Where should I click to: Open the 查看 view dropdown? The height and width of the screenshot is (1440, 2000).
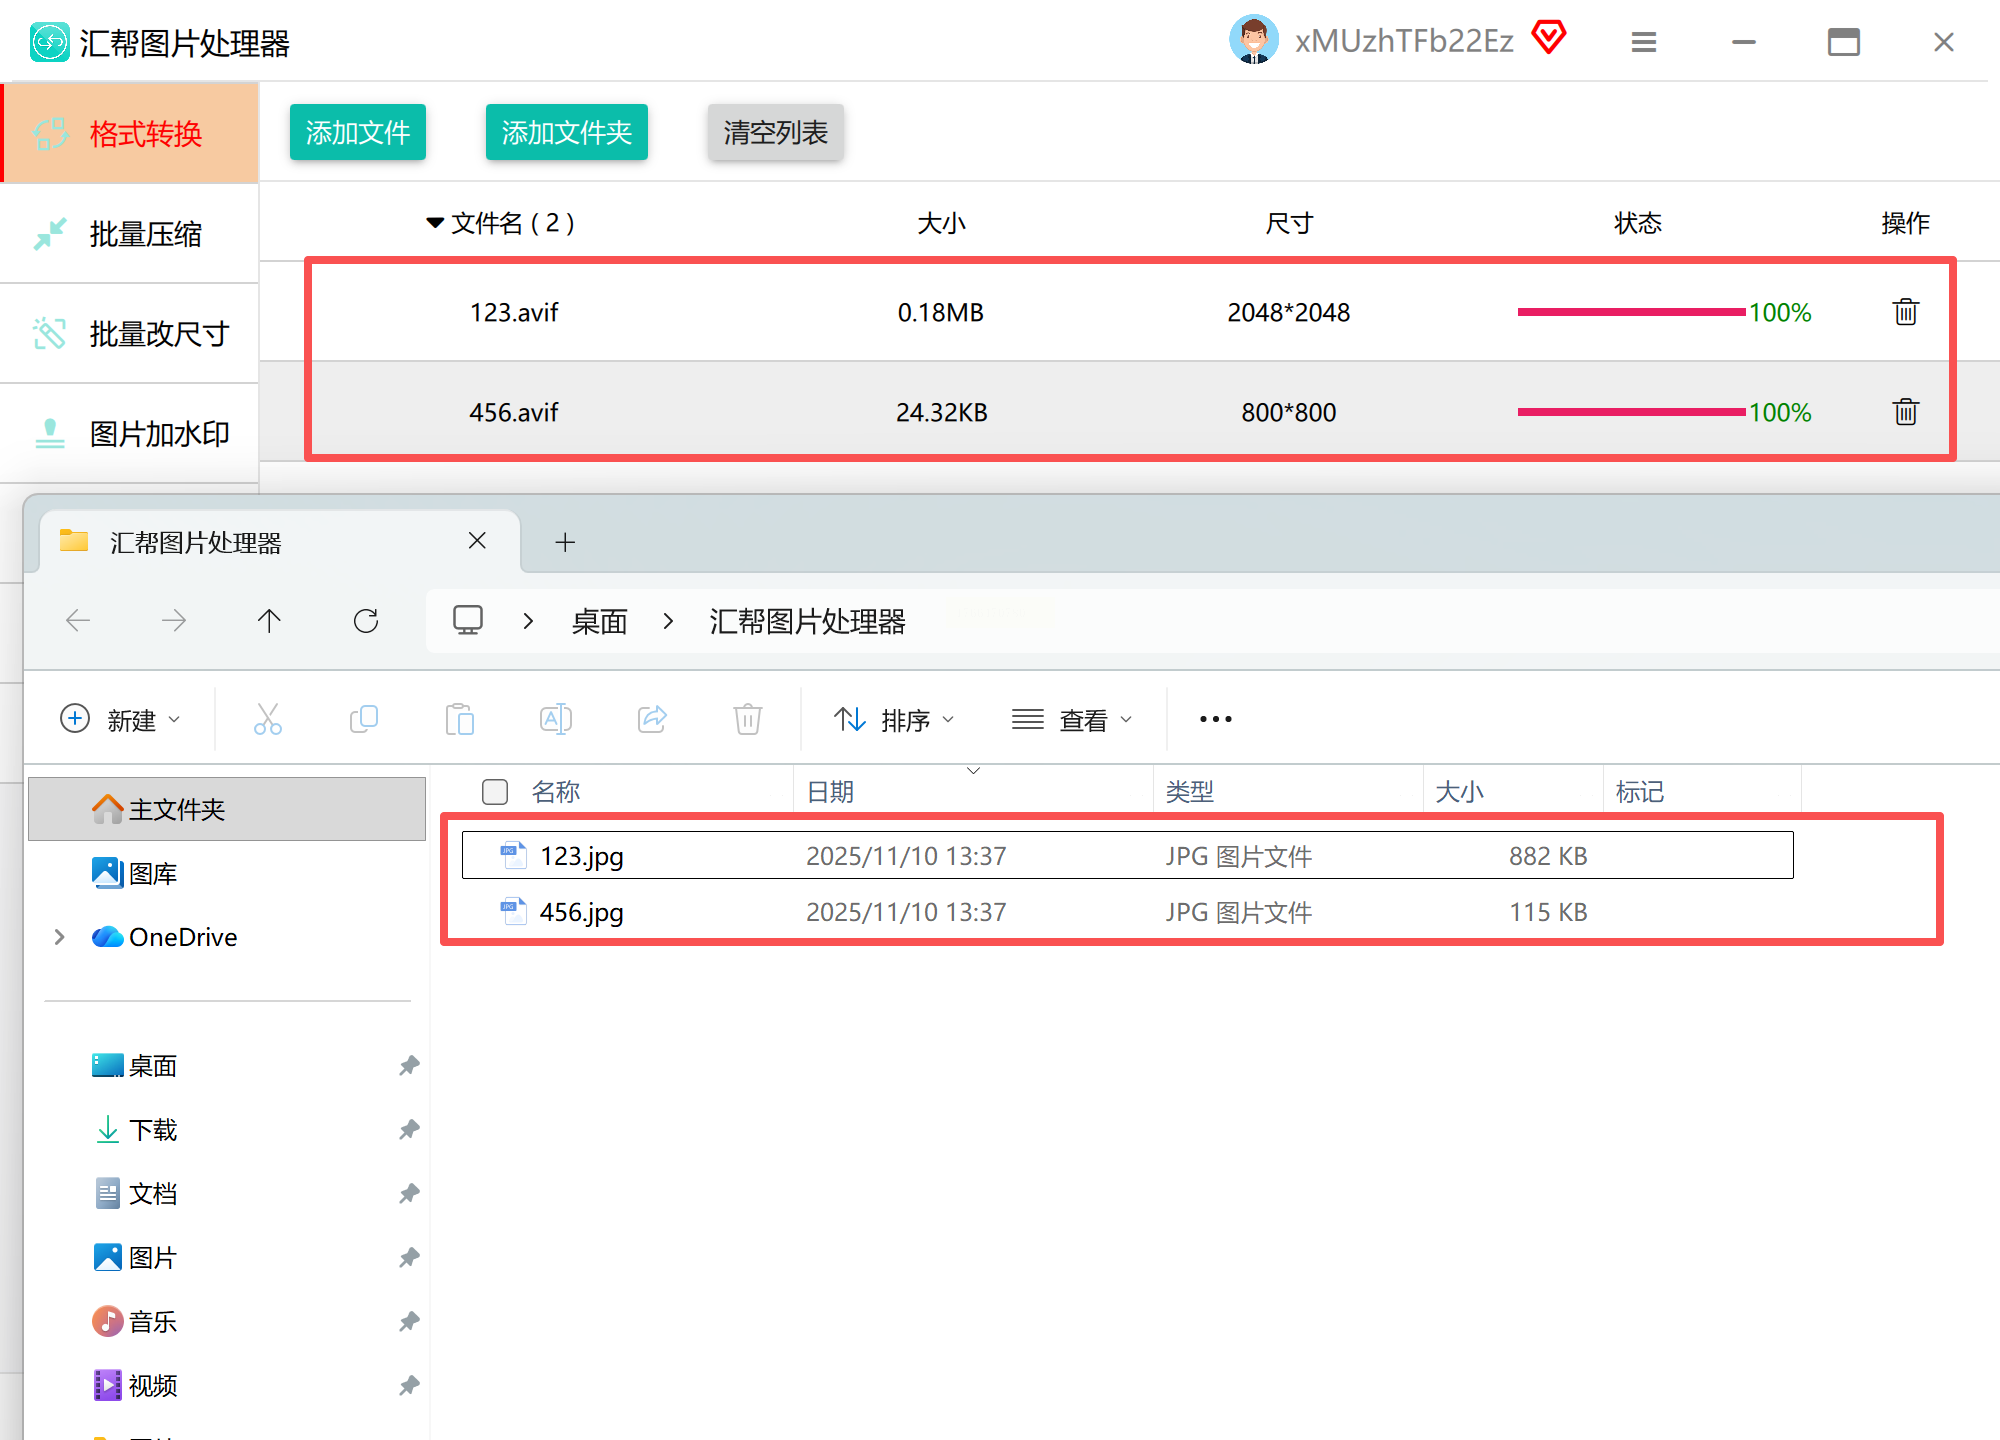(1072, 720)
